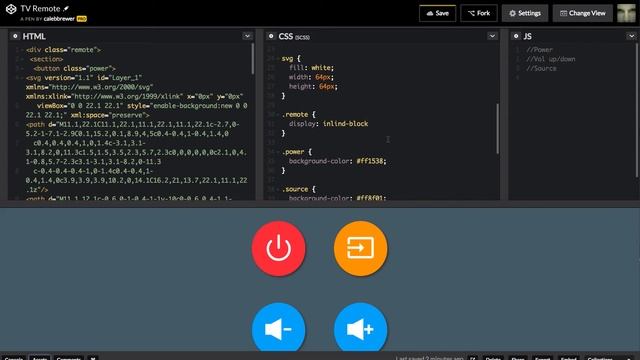
Task: Expand the CSS panel dropdown arrow
Action: [492, 36]
